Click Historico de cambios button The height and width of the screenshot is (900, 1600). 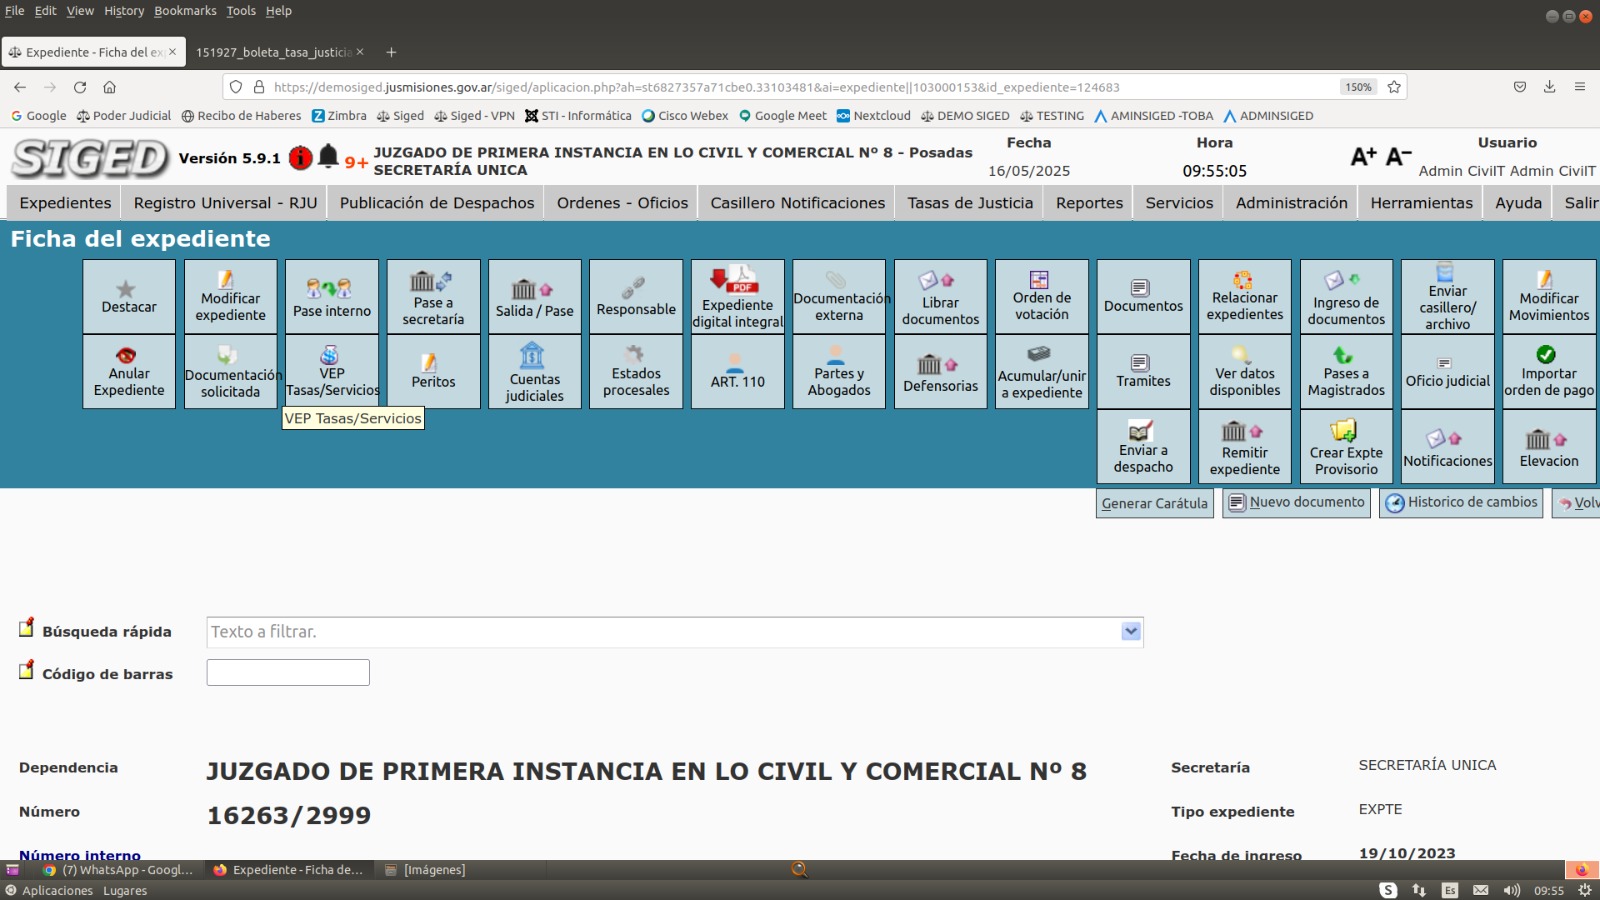[x=1461, y=503]
